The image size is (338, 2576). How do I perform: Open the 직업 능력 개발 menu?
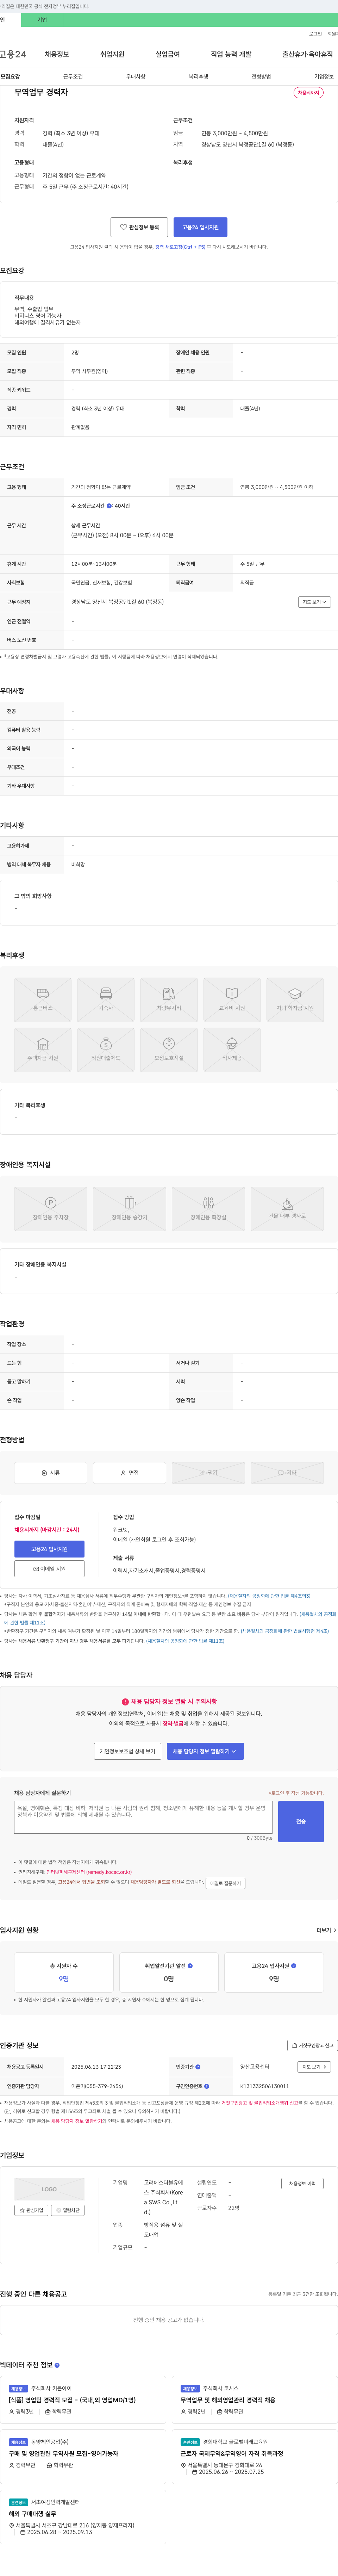tap(231, 54)
